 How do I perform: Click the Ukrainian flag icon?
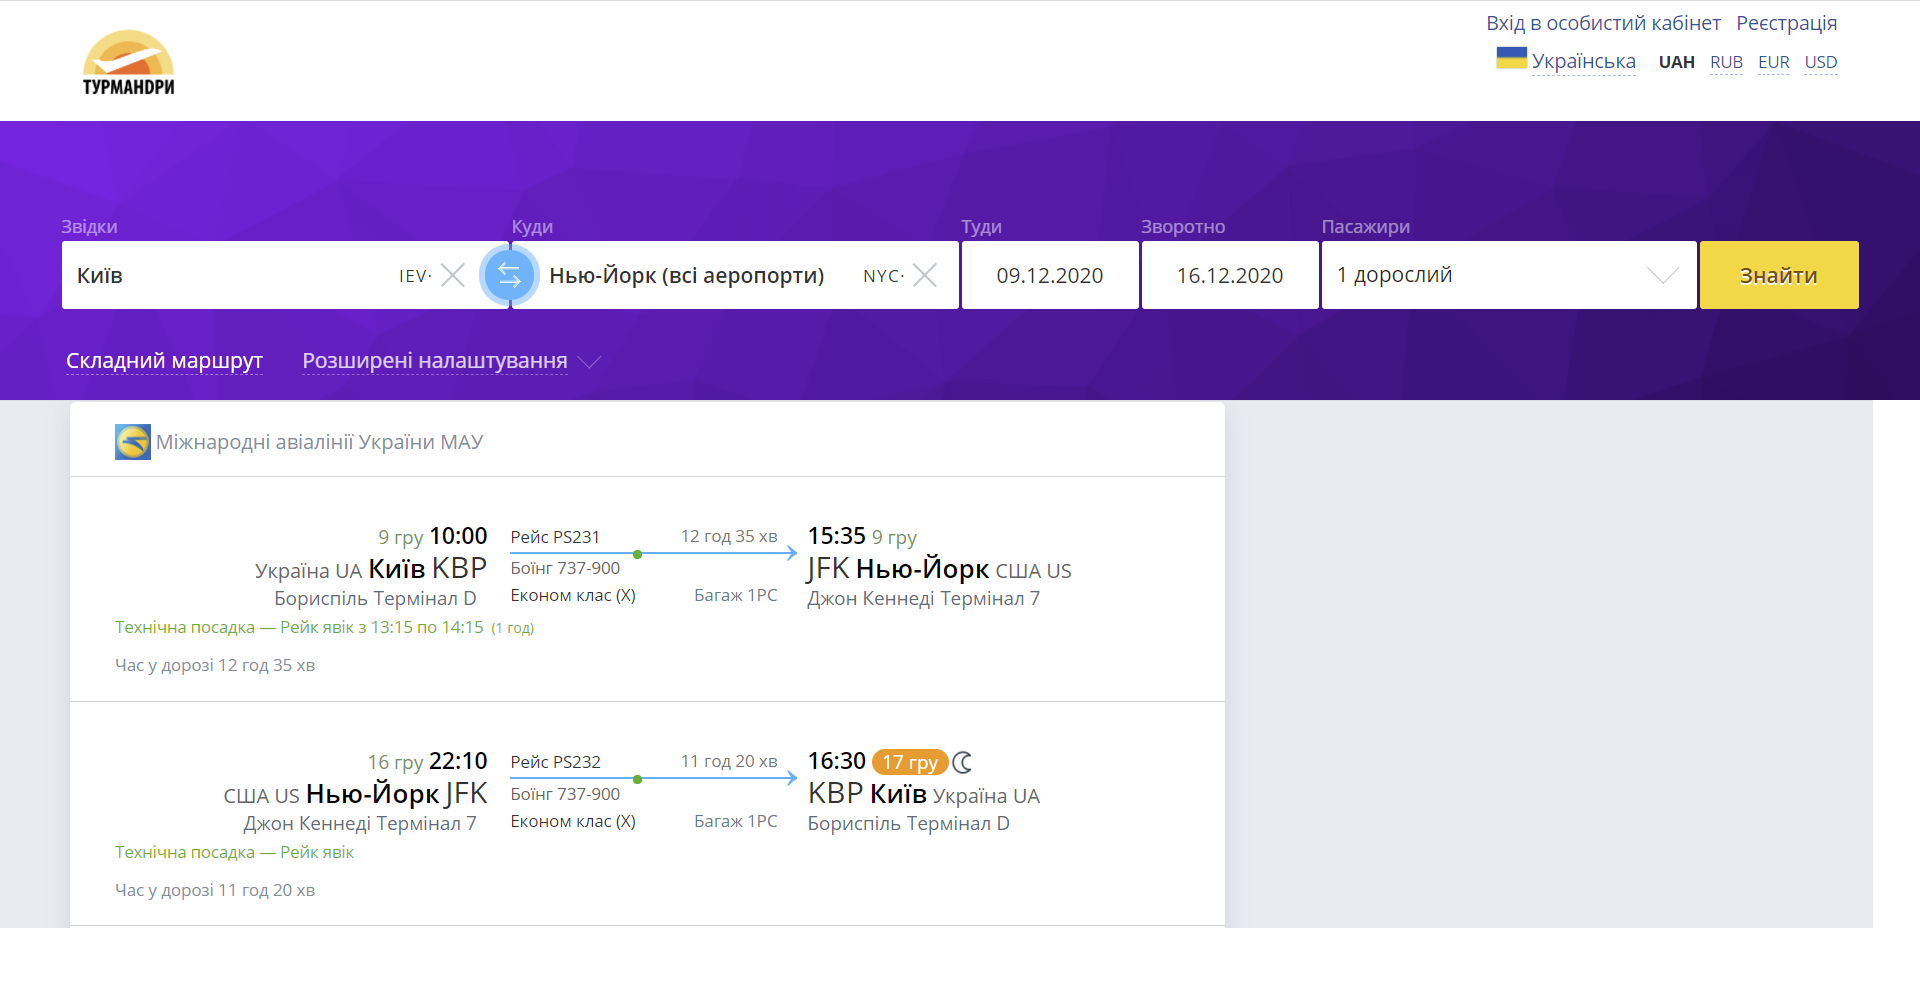pyautogui.click(x=1511, y=58)
